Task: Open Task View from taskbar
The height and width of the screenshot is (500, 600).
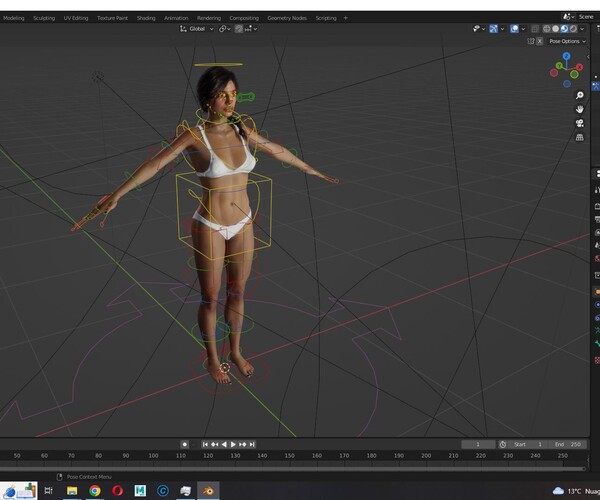Action: pos(49,490)
